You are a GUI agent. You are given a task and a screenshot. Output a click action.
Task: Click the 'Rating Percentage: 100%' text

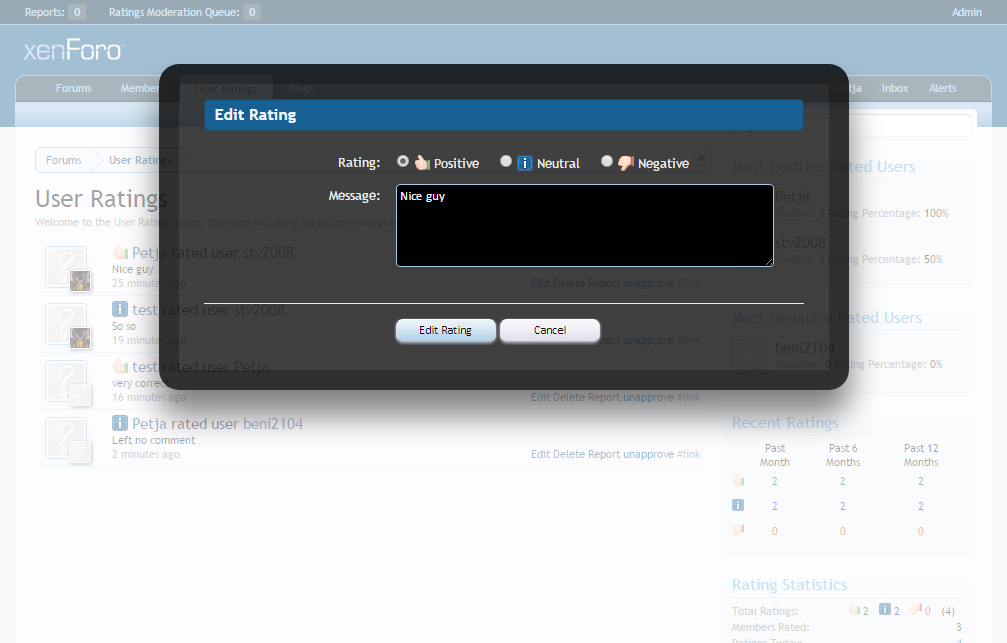888,213
